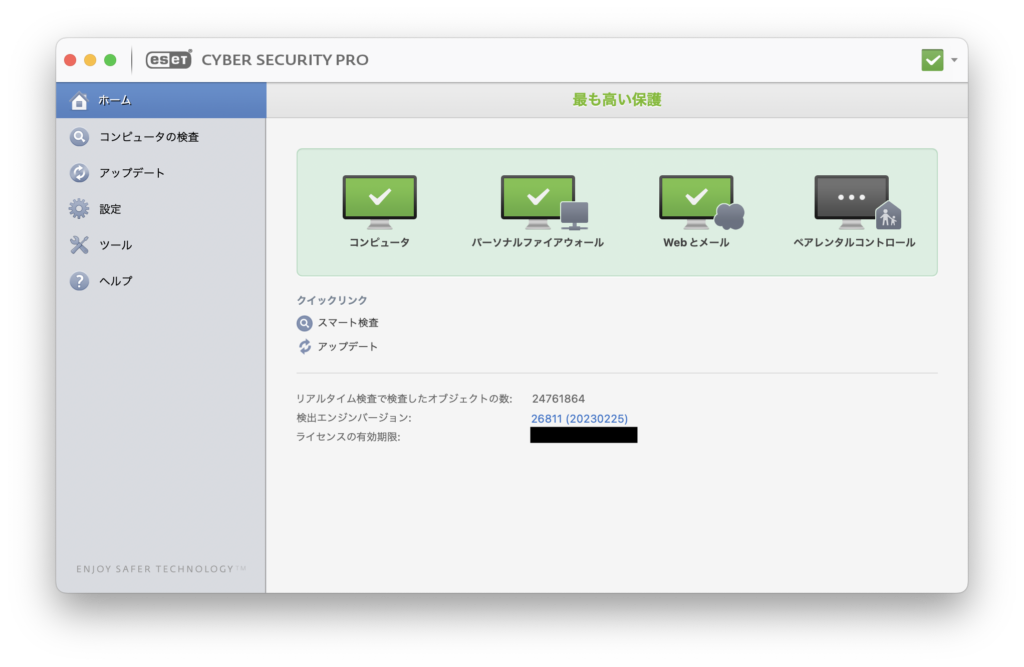
Task: Click the scanned objects count 24761864
Action: tap(558, 399)
